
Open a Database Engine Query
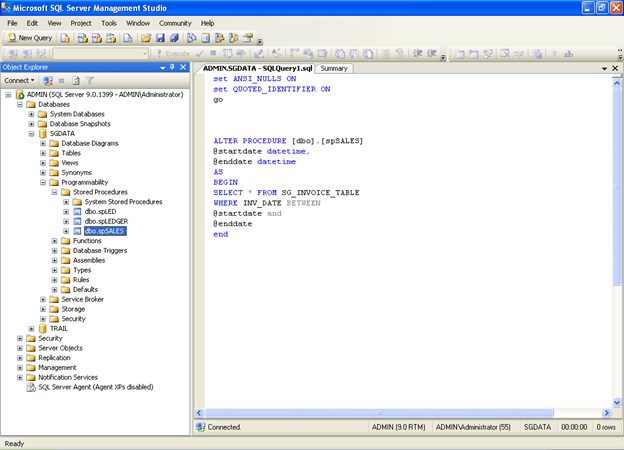point(65,38)
